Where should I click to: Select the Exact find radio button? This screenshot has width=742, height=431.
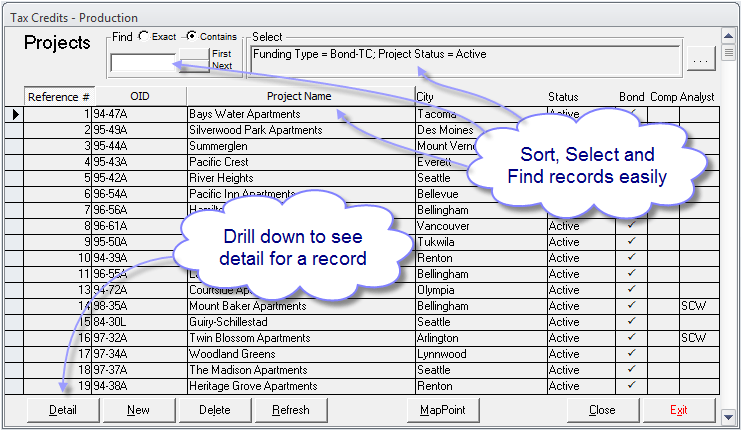tap(144, 36)
